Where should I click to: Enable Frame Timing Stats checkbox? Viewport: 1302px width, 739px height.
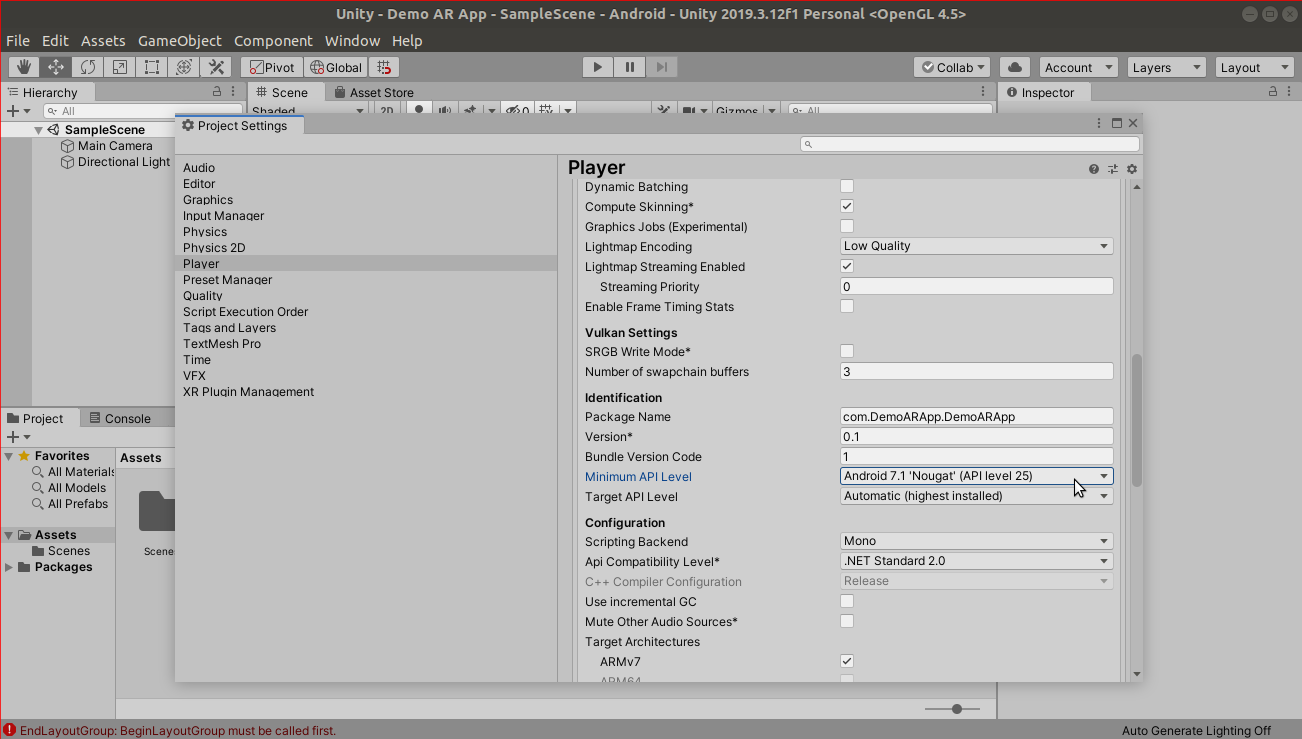pyautogui.click(x=847, y=306)
